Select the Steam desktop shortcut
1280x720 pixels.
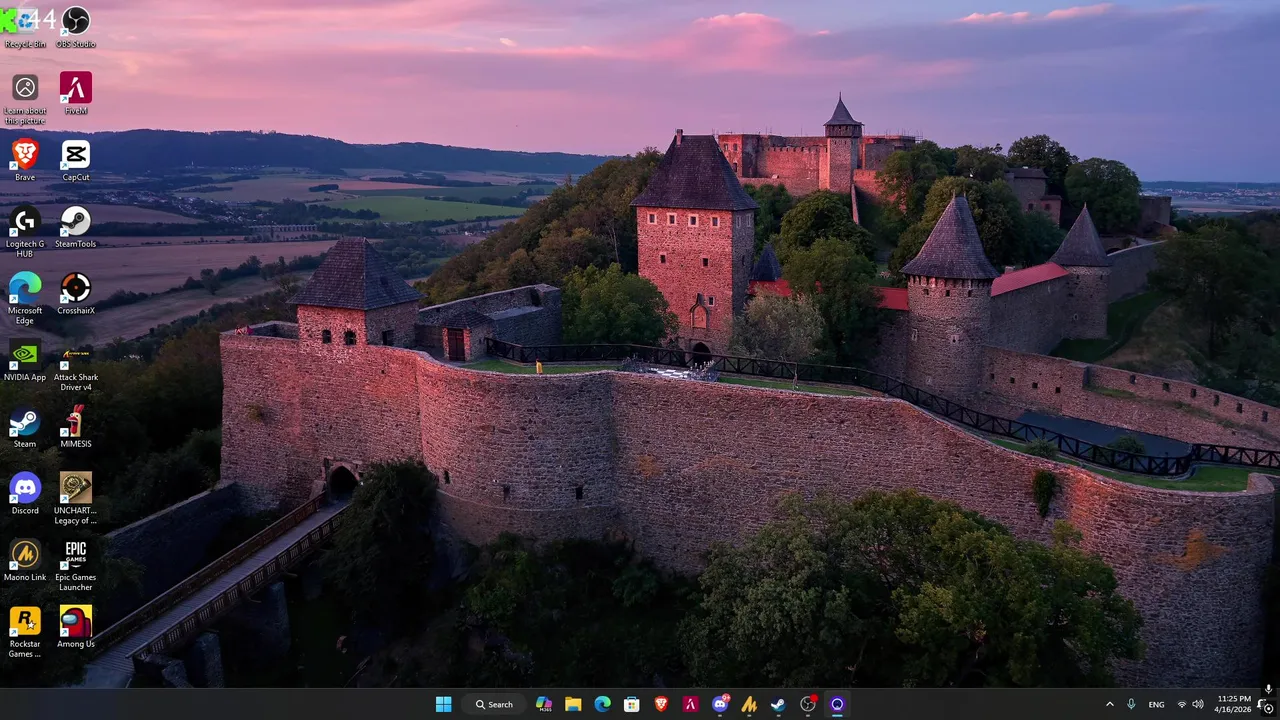[x=25, y=428]
